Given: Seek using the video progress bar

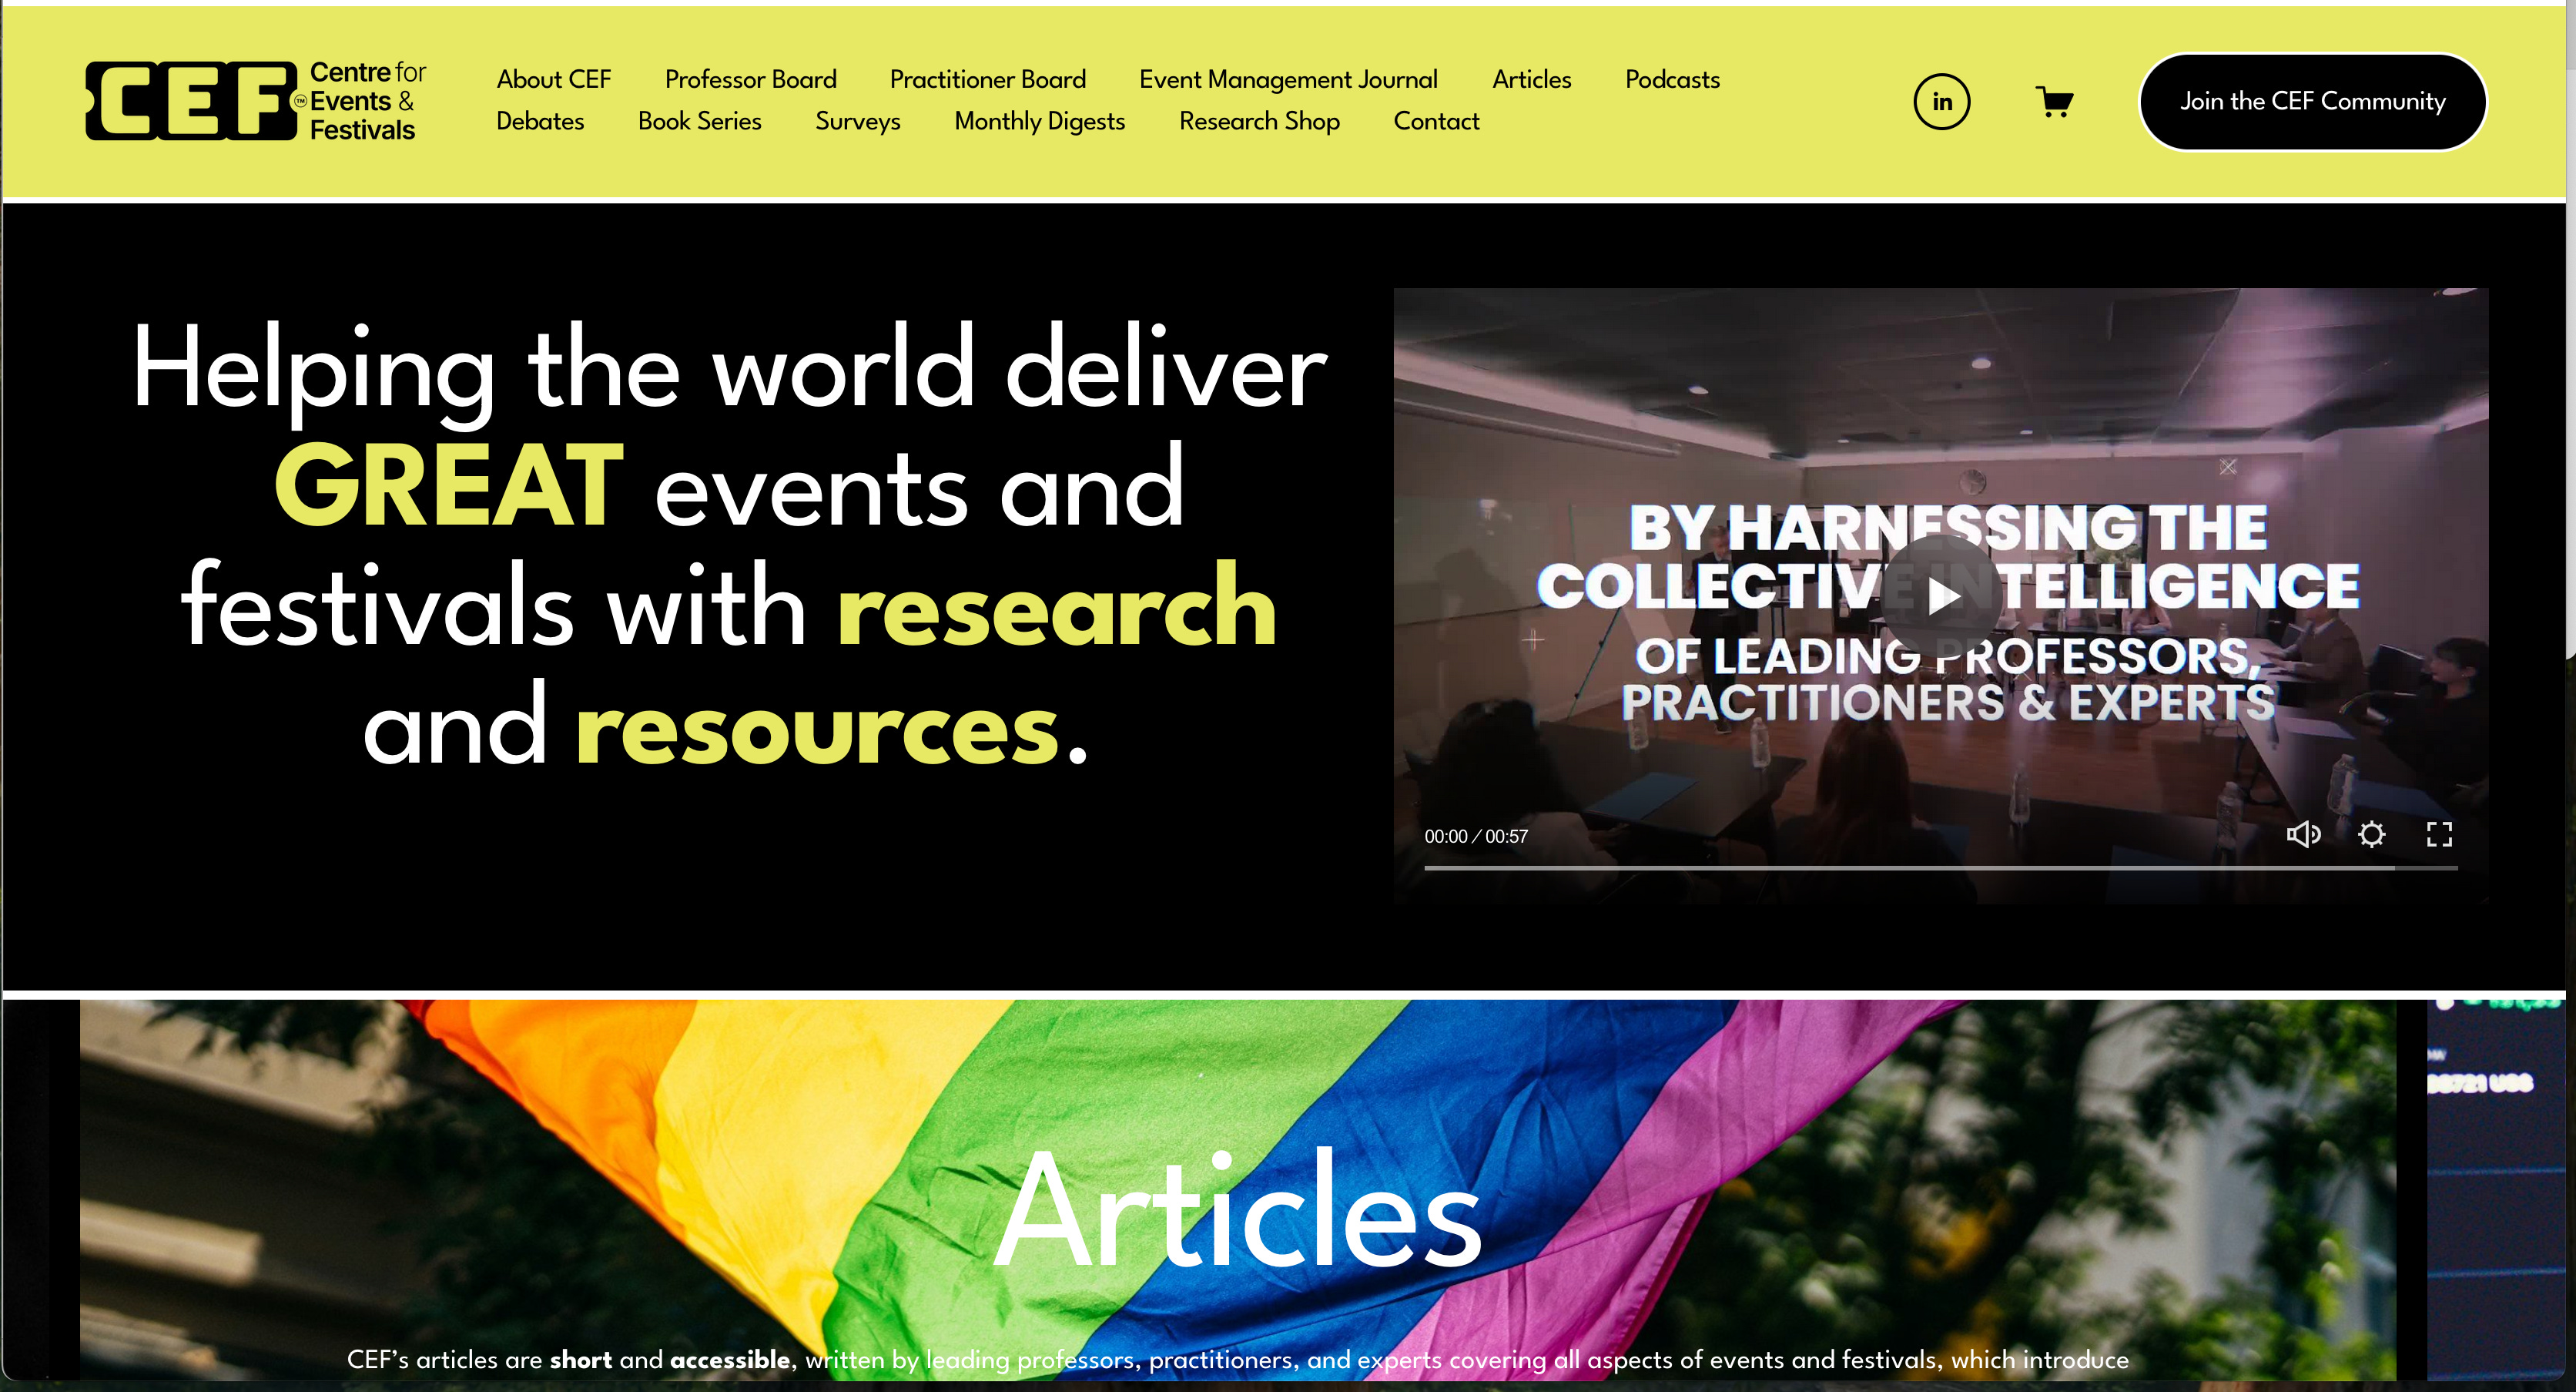Looking at the screenshot, I should 1940,868.
